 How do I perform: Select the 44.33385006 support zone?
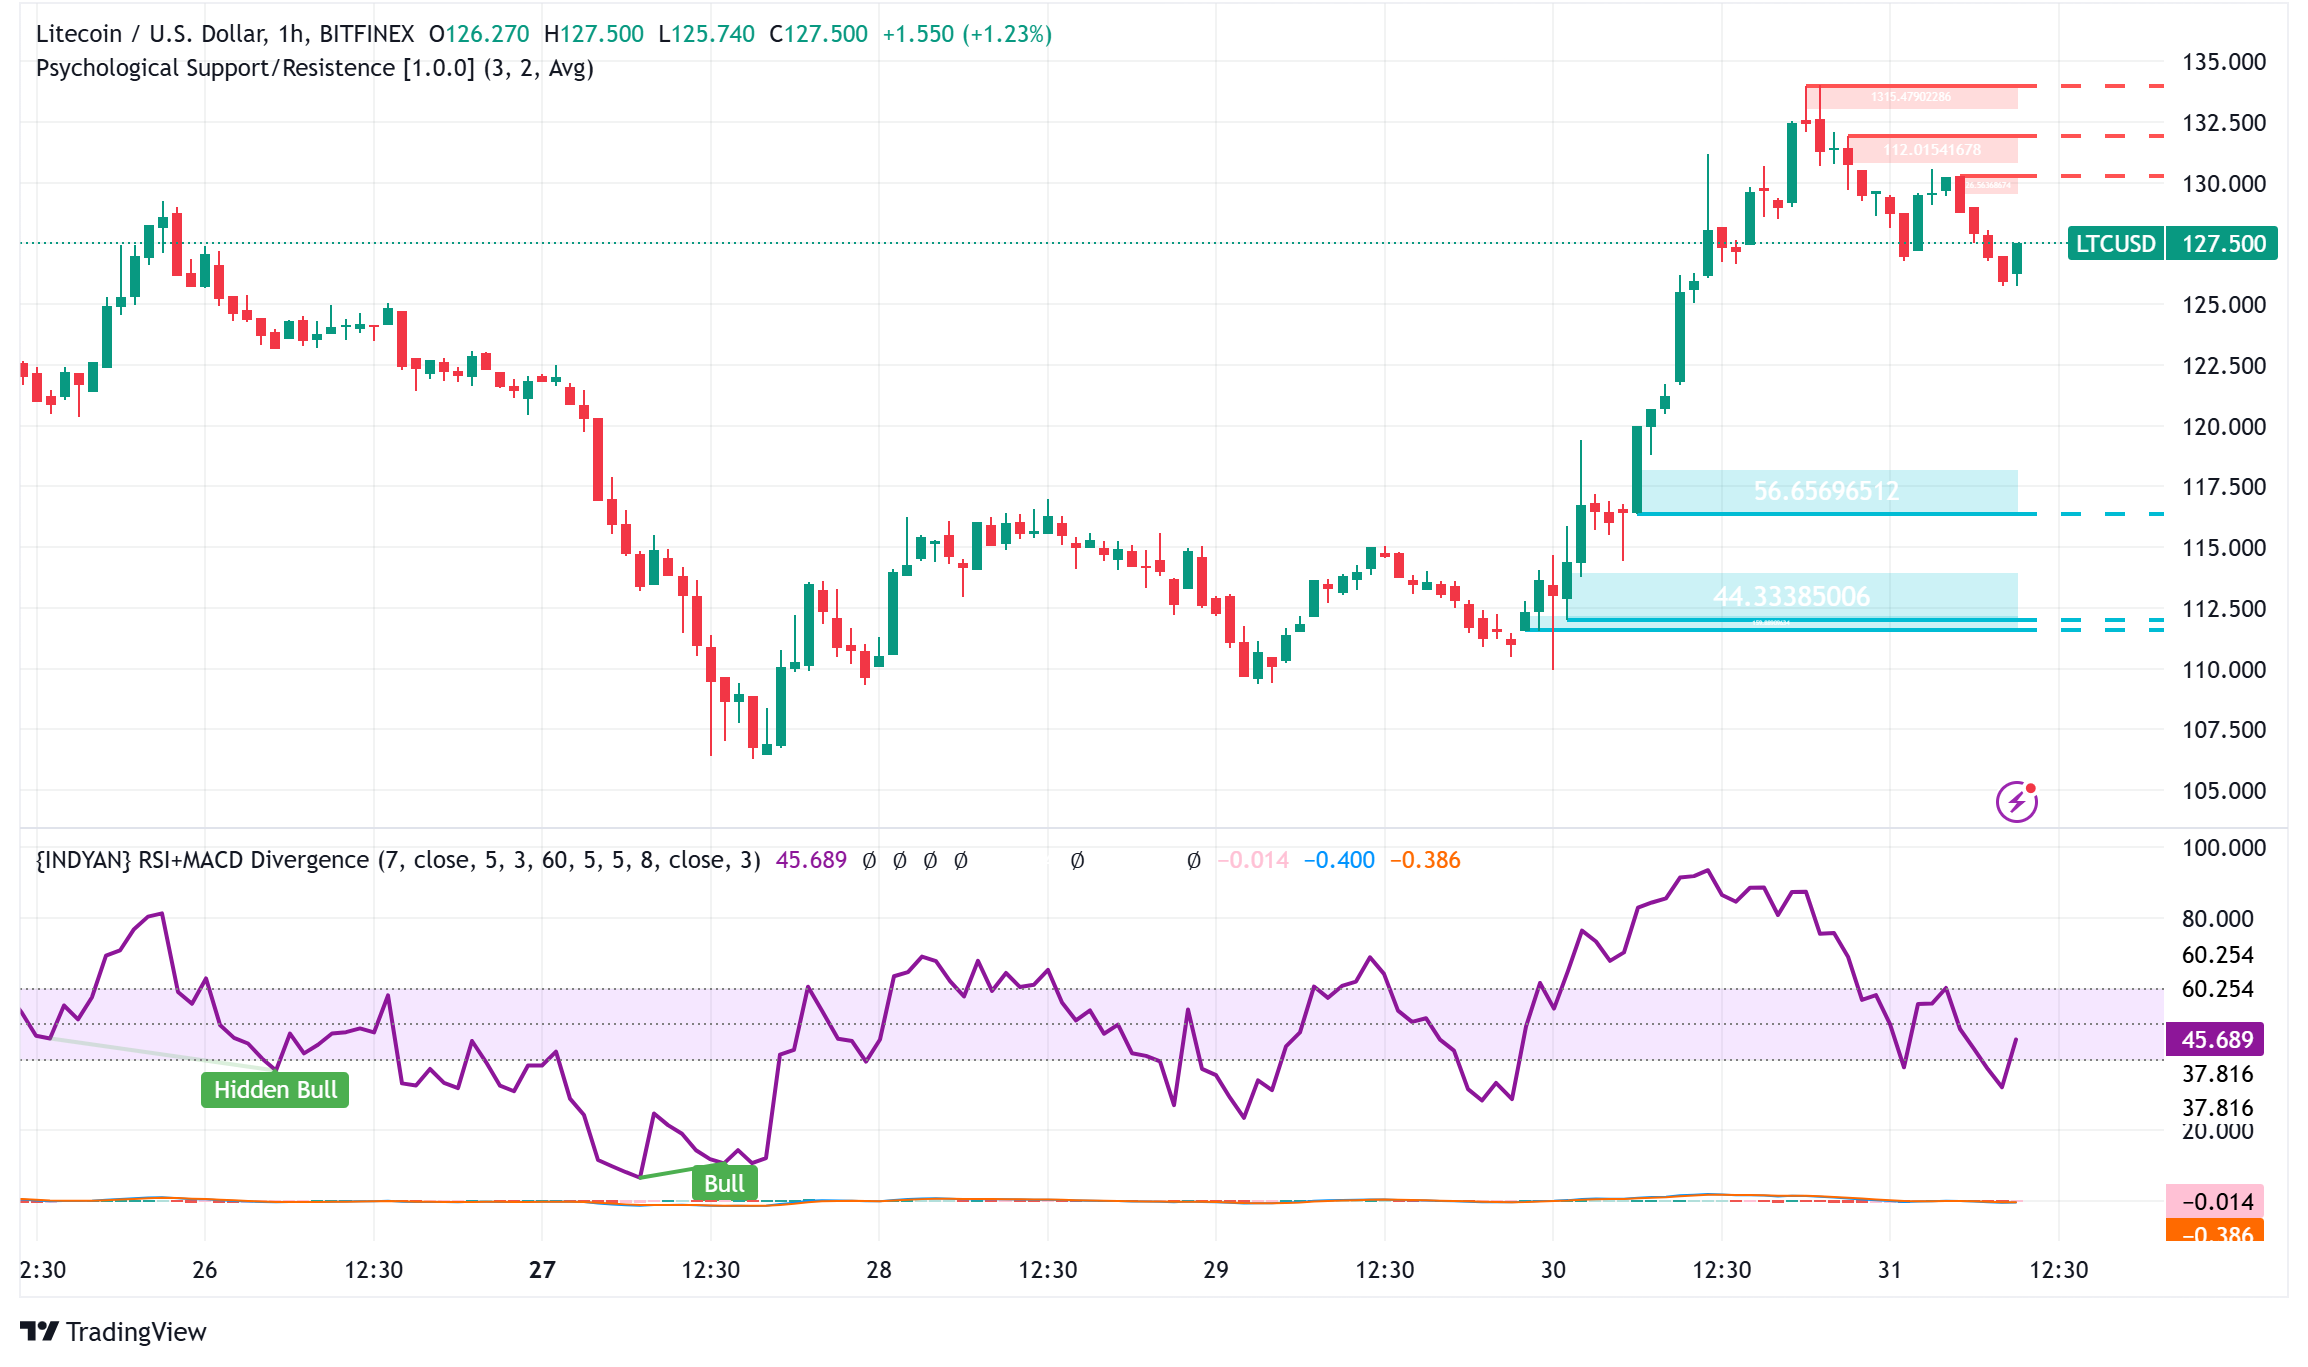tap(1790, 596)
